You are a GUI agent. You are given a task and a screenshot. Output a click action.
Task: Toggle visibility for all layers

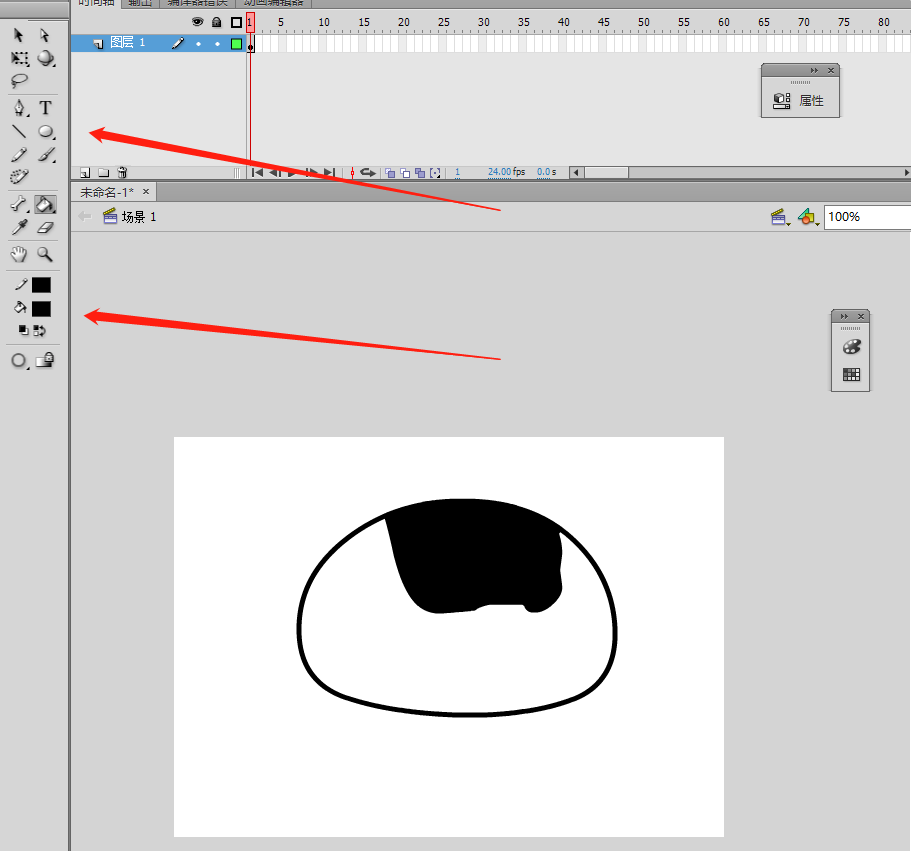coord(198,22)
